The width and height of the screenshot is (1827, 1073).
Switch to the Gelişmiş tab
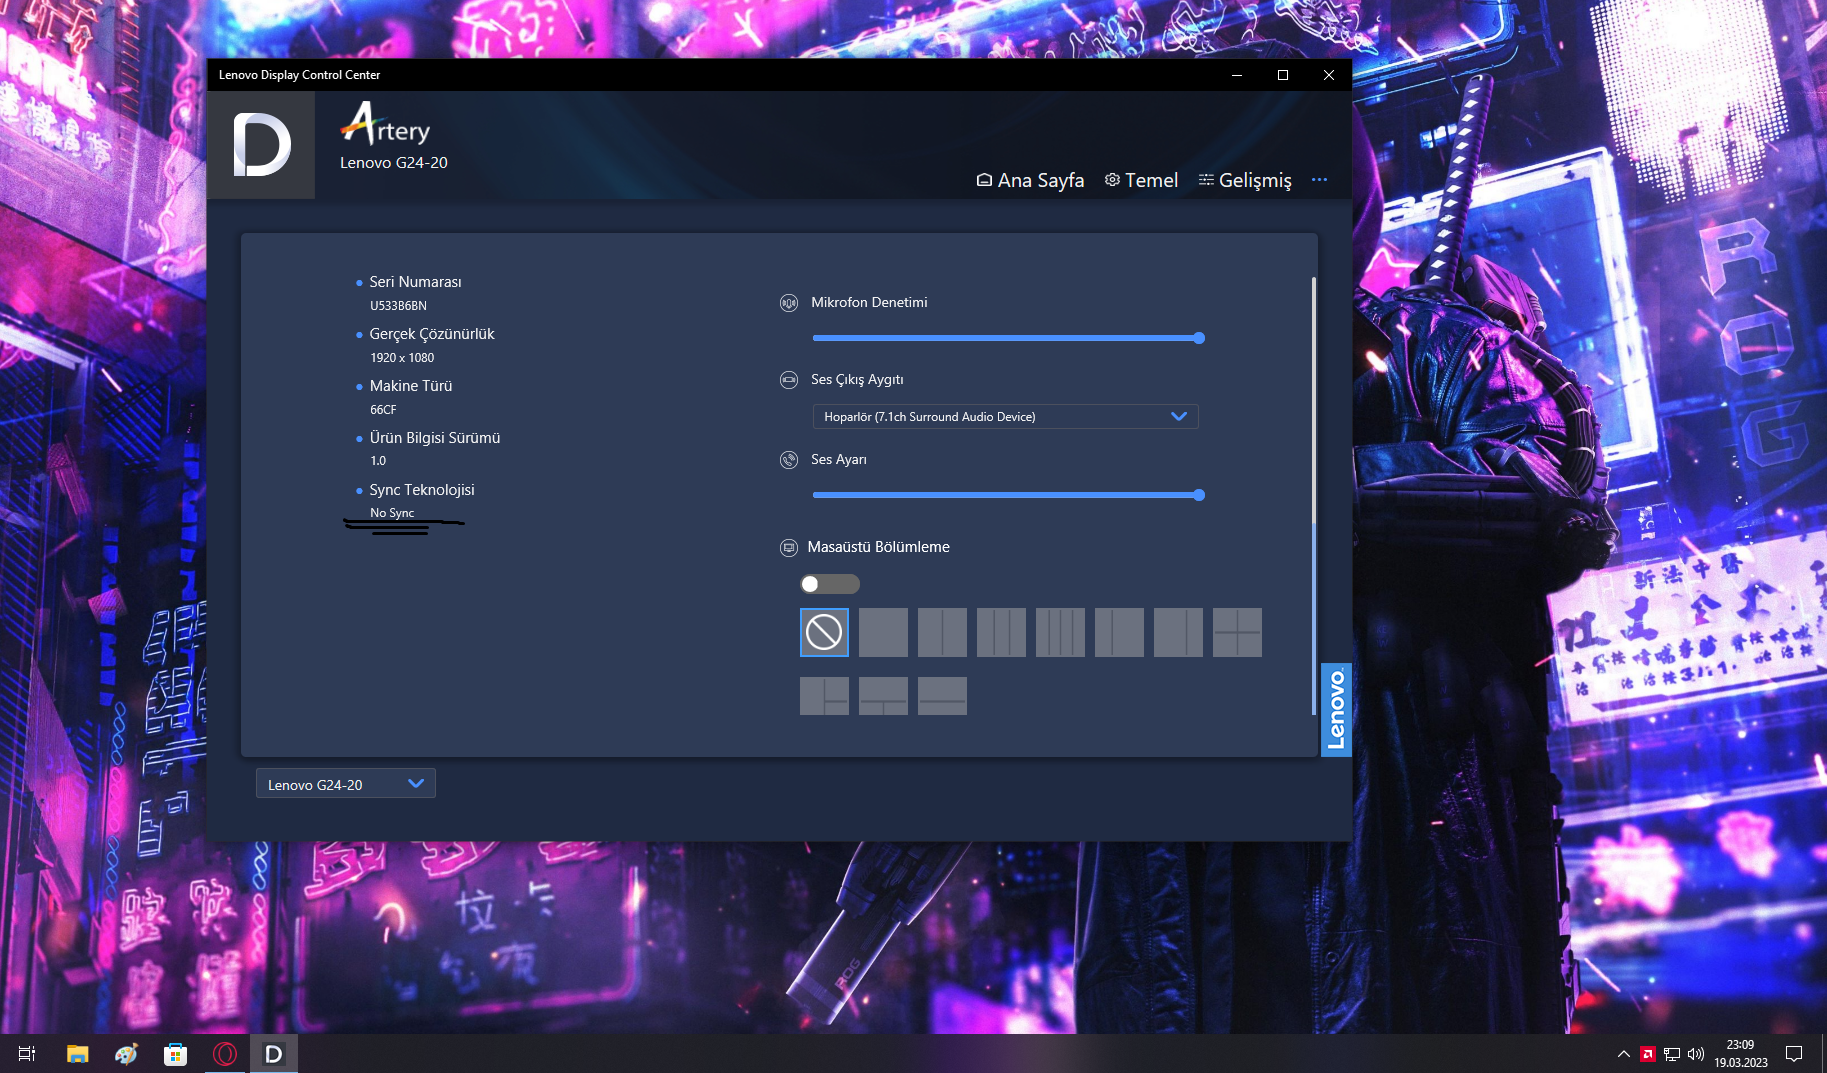(1245, 180)
